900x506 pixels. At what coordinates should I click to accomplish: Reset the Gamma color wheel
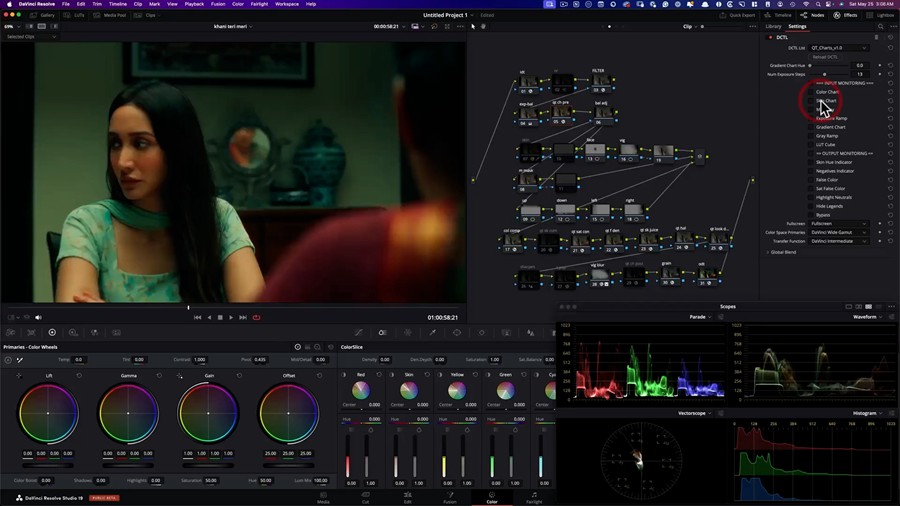(160, 376)
